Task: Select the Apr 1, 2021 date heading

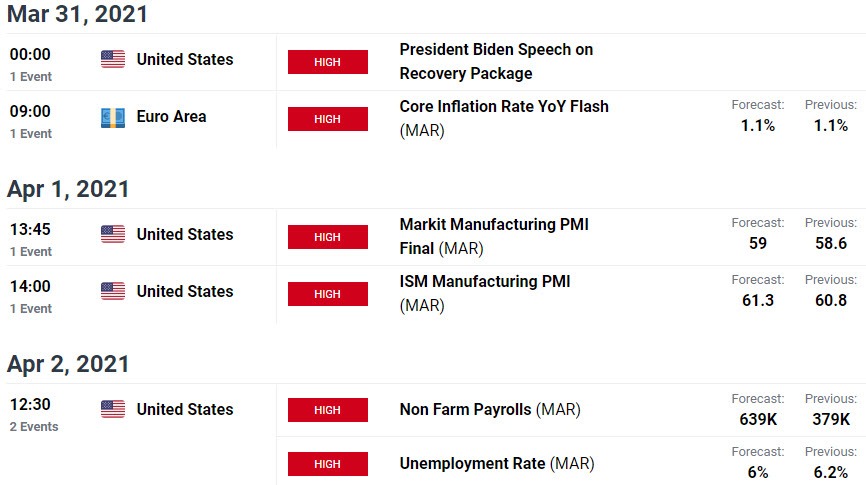Action: pos(68,189)
